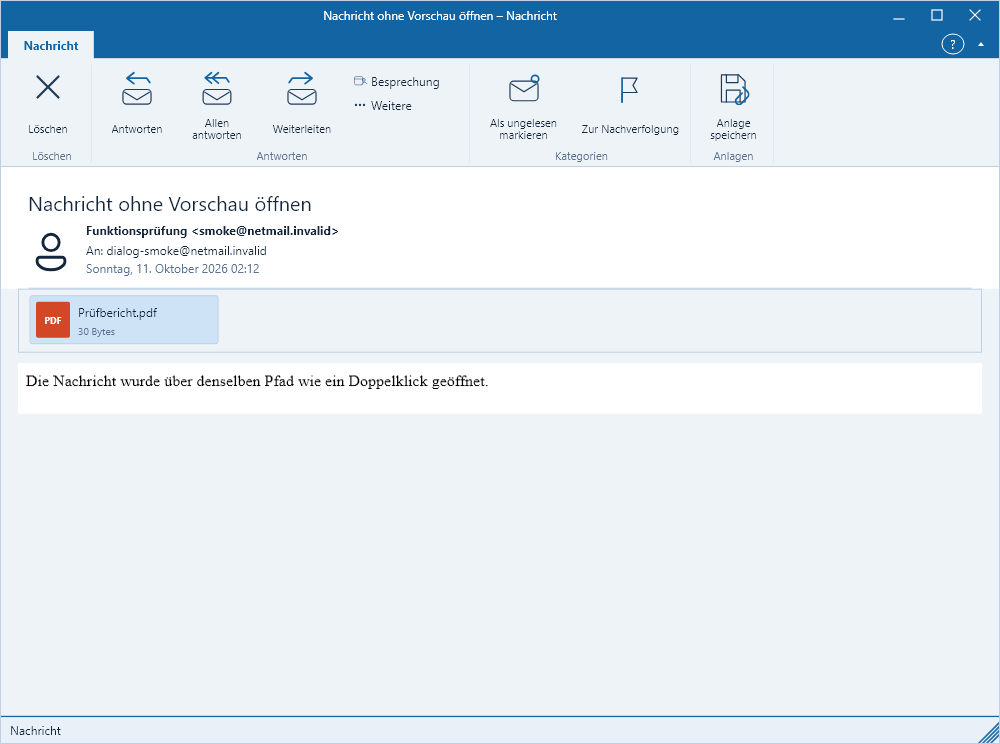This screenshot has width=1000, height=744.
Task: Collapse the ribbon with the arrow
Action: [981, 45]
